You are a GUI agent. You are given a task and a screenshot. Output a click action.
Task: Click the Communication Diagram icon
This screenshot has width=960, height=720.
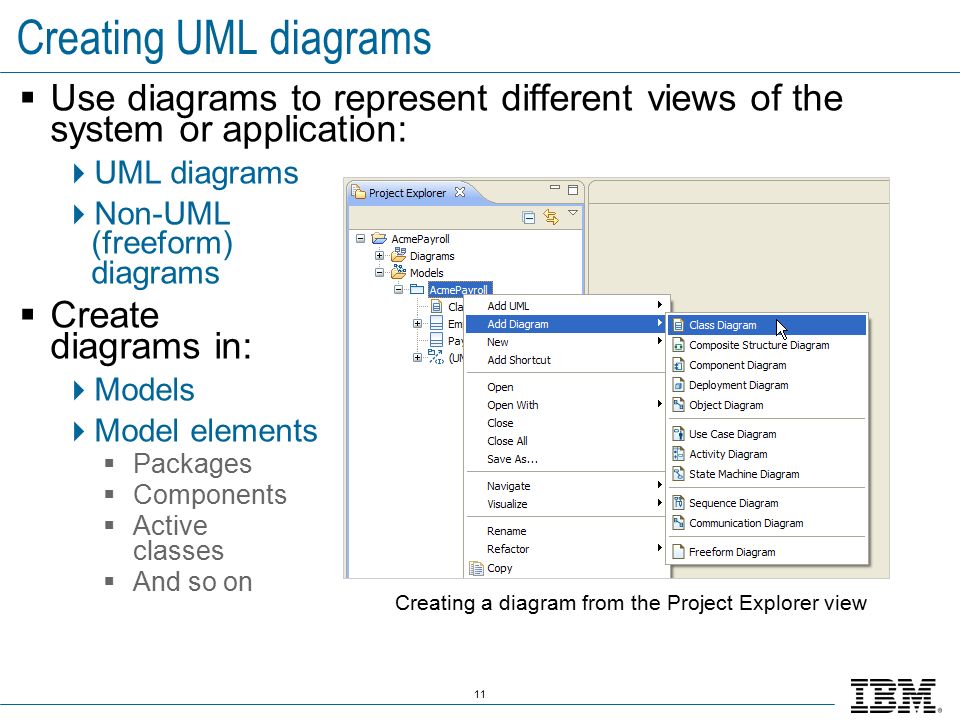pyautogui.click(x=678, y=523)
